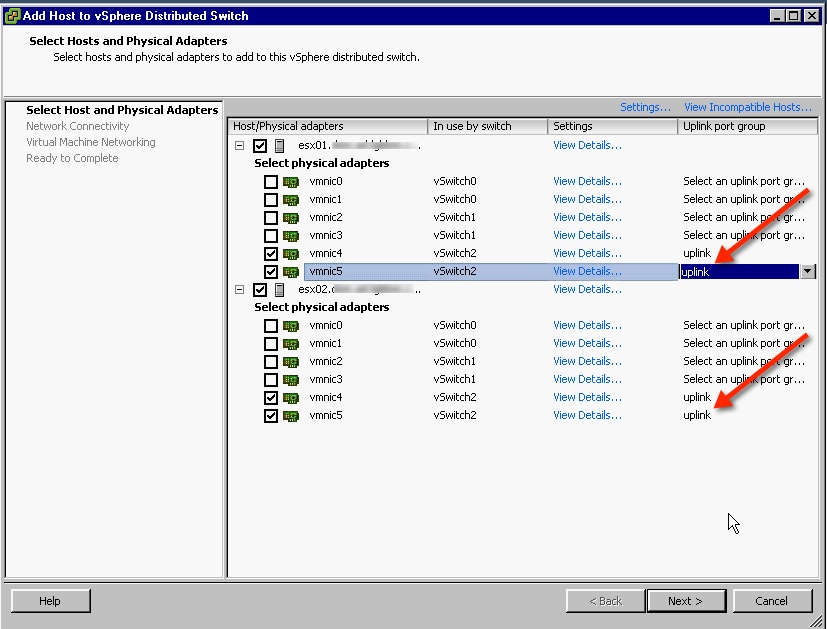Check vmnic0 under esx02
Image resolution: width=827 pixels, height=629 pixels.
[x=271, y=326]
